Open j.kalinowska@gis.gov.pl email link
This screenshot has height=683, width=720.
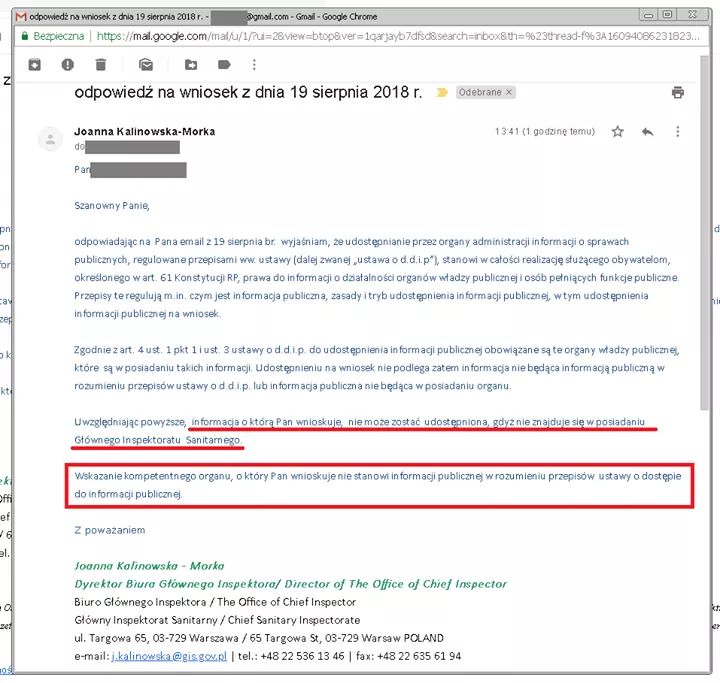pyautogui.click(x=169, y=656)
